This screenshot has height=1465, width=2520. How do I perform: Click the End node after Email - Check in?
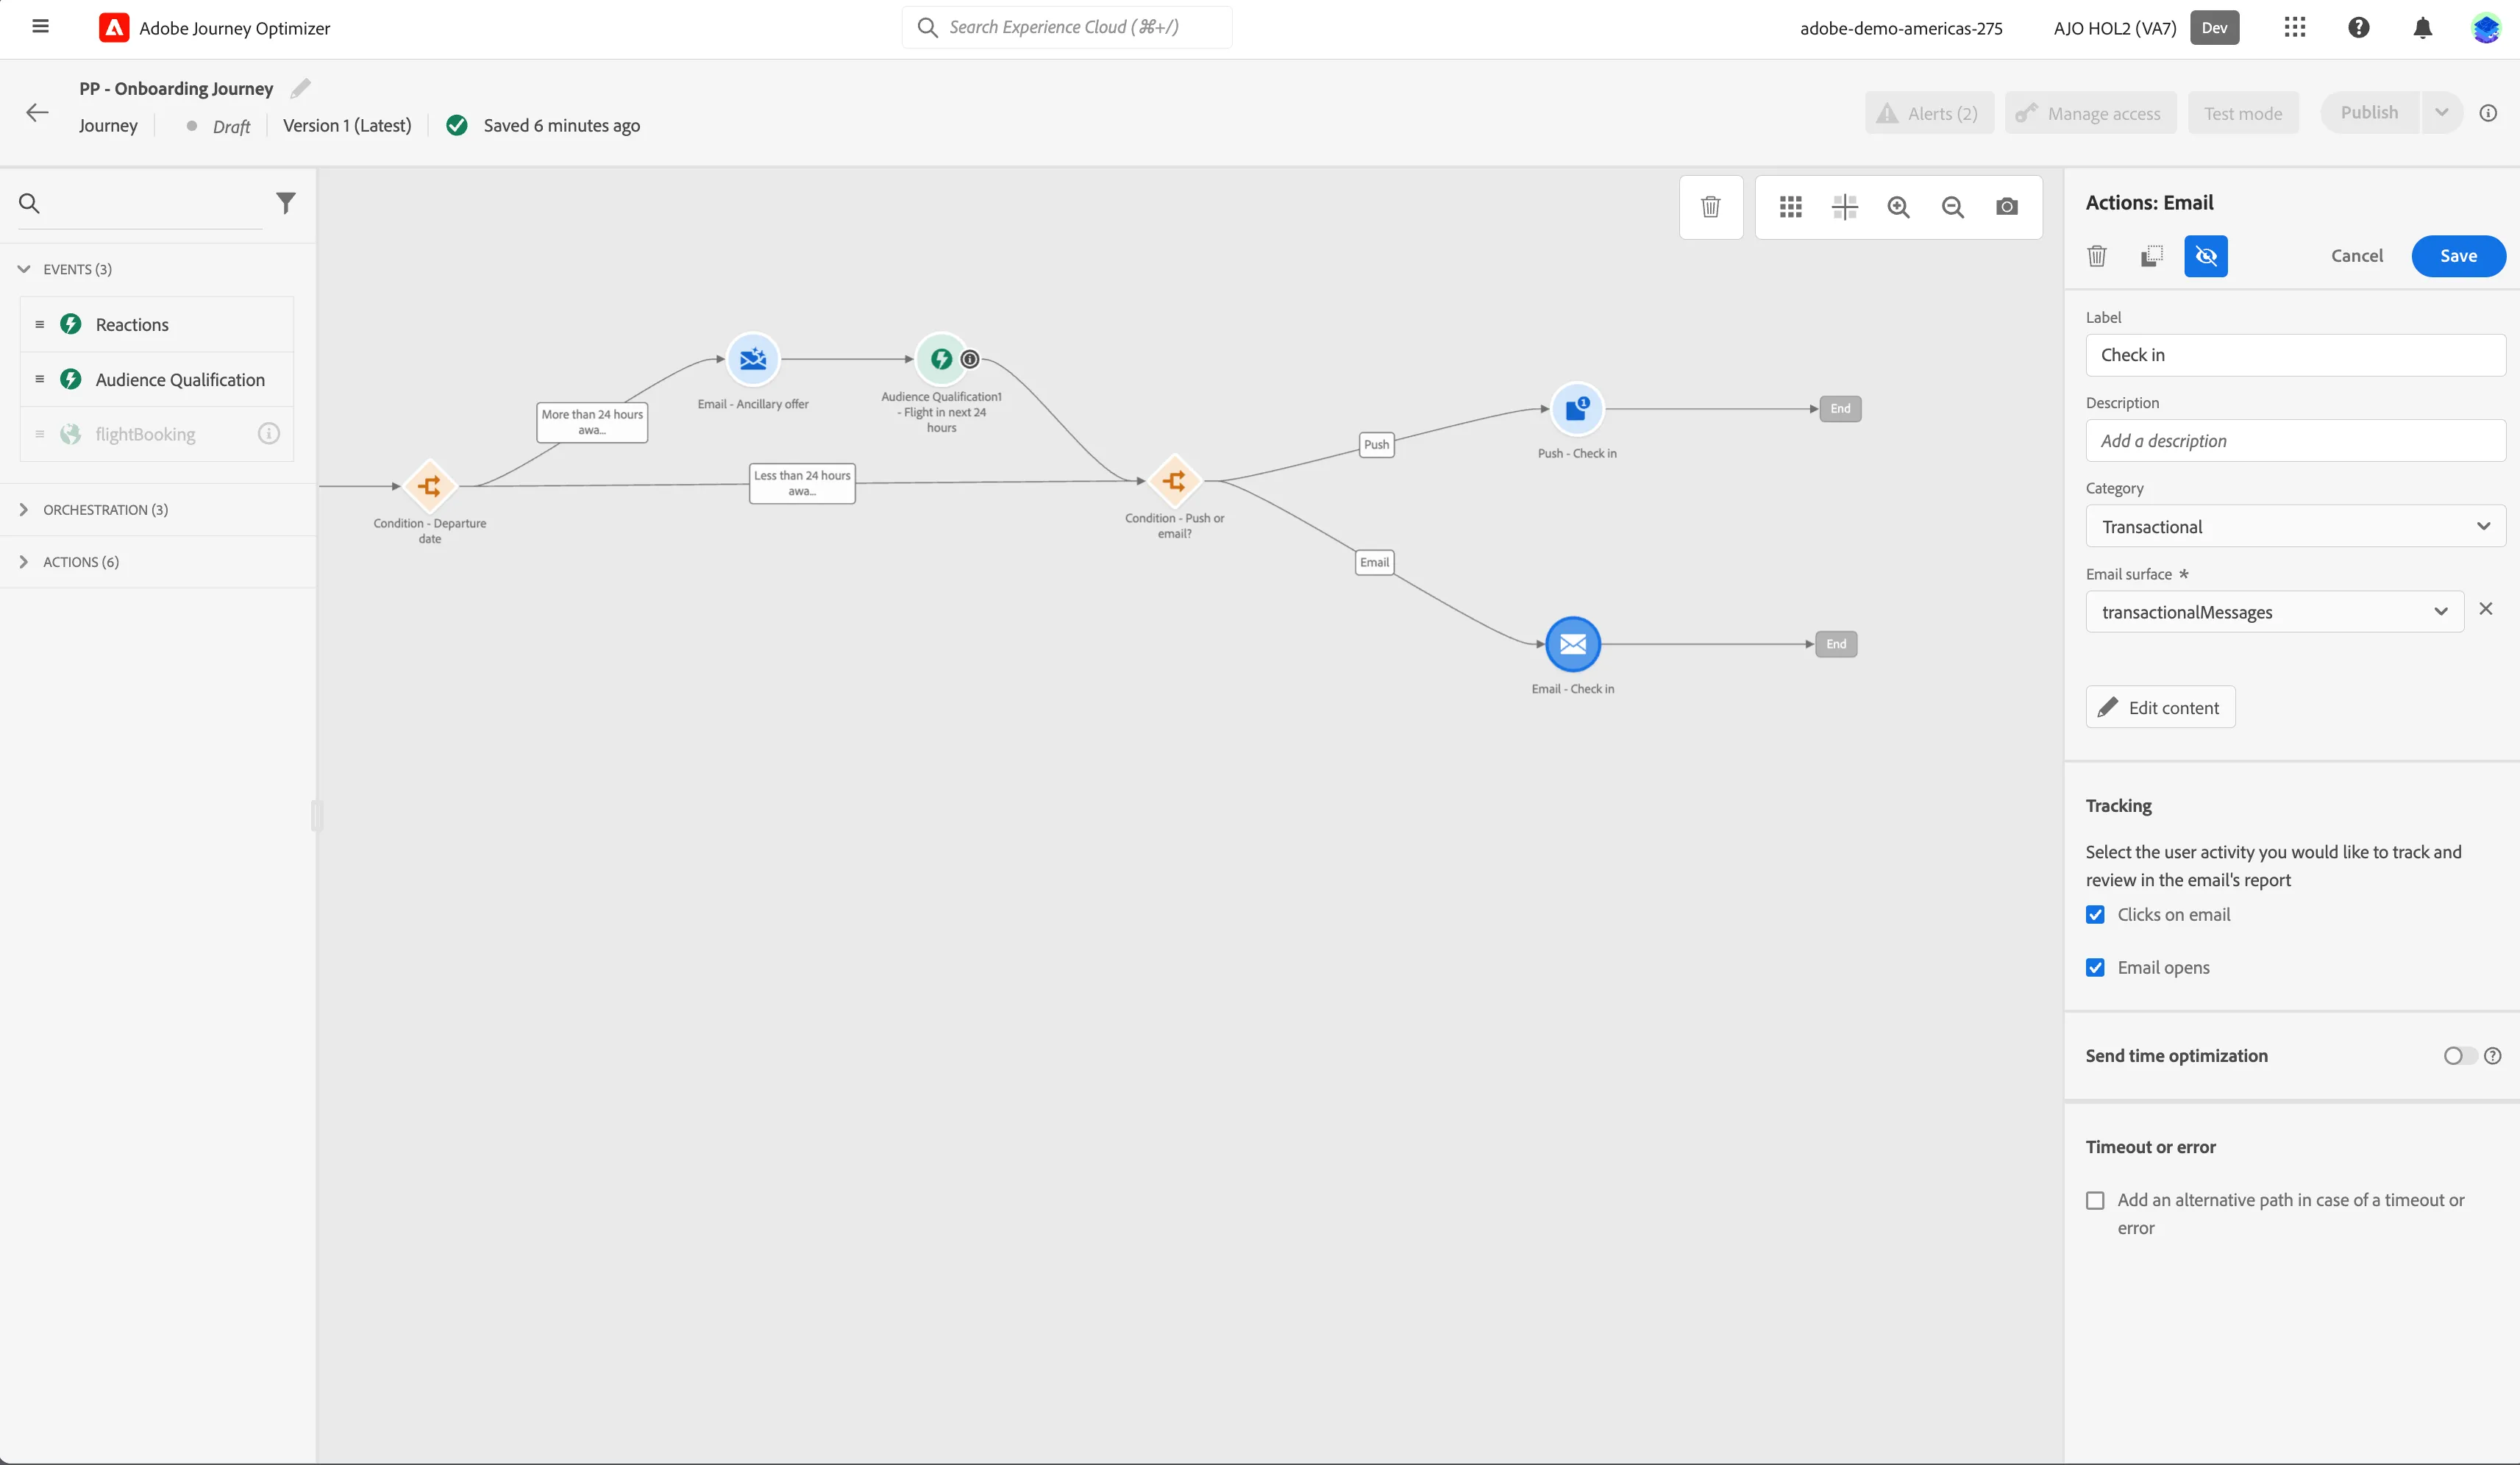[x=1836, y=644]
